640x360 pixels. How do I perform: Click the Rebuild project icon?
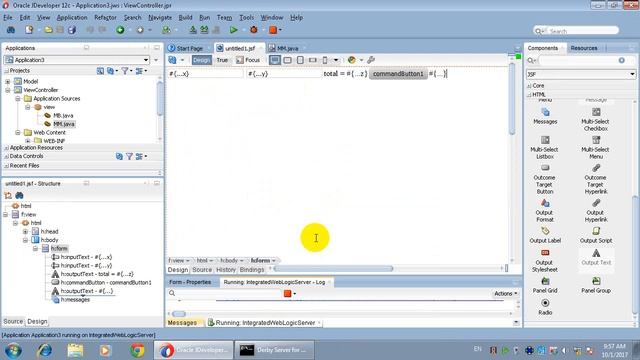coord(204,30)
